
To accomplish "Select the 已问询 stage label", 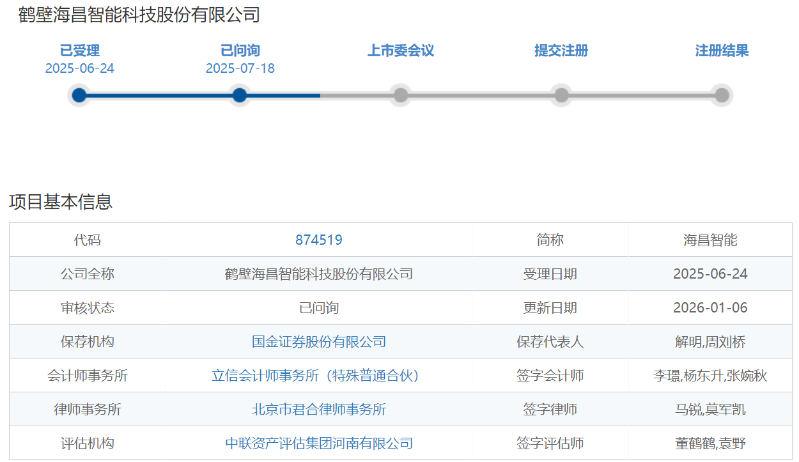I will coord(239,50).
